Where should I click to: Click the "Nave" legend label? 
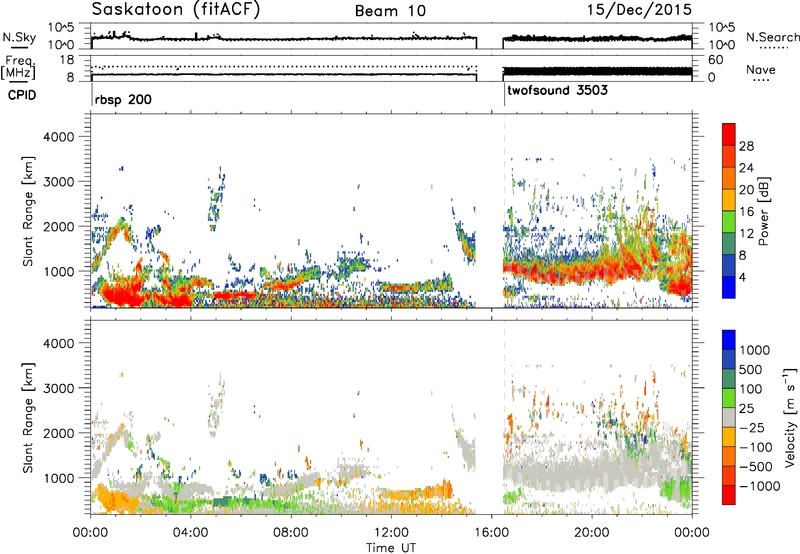(x=761, y=69)
